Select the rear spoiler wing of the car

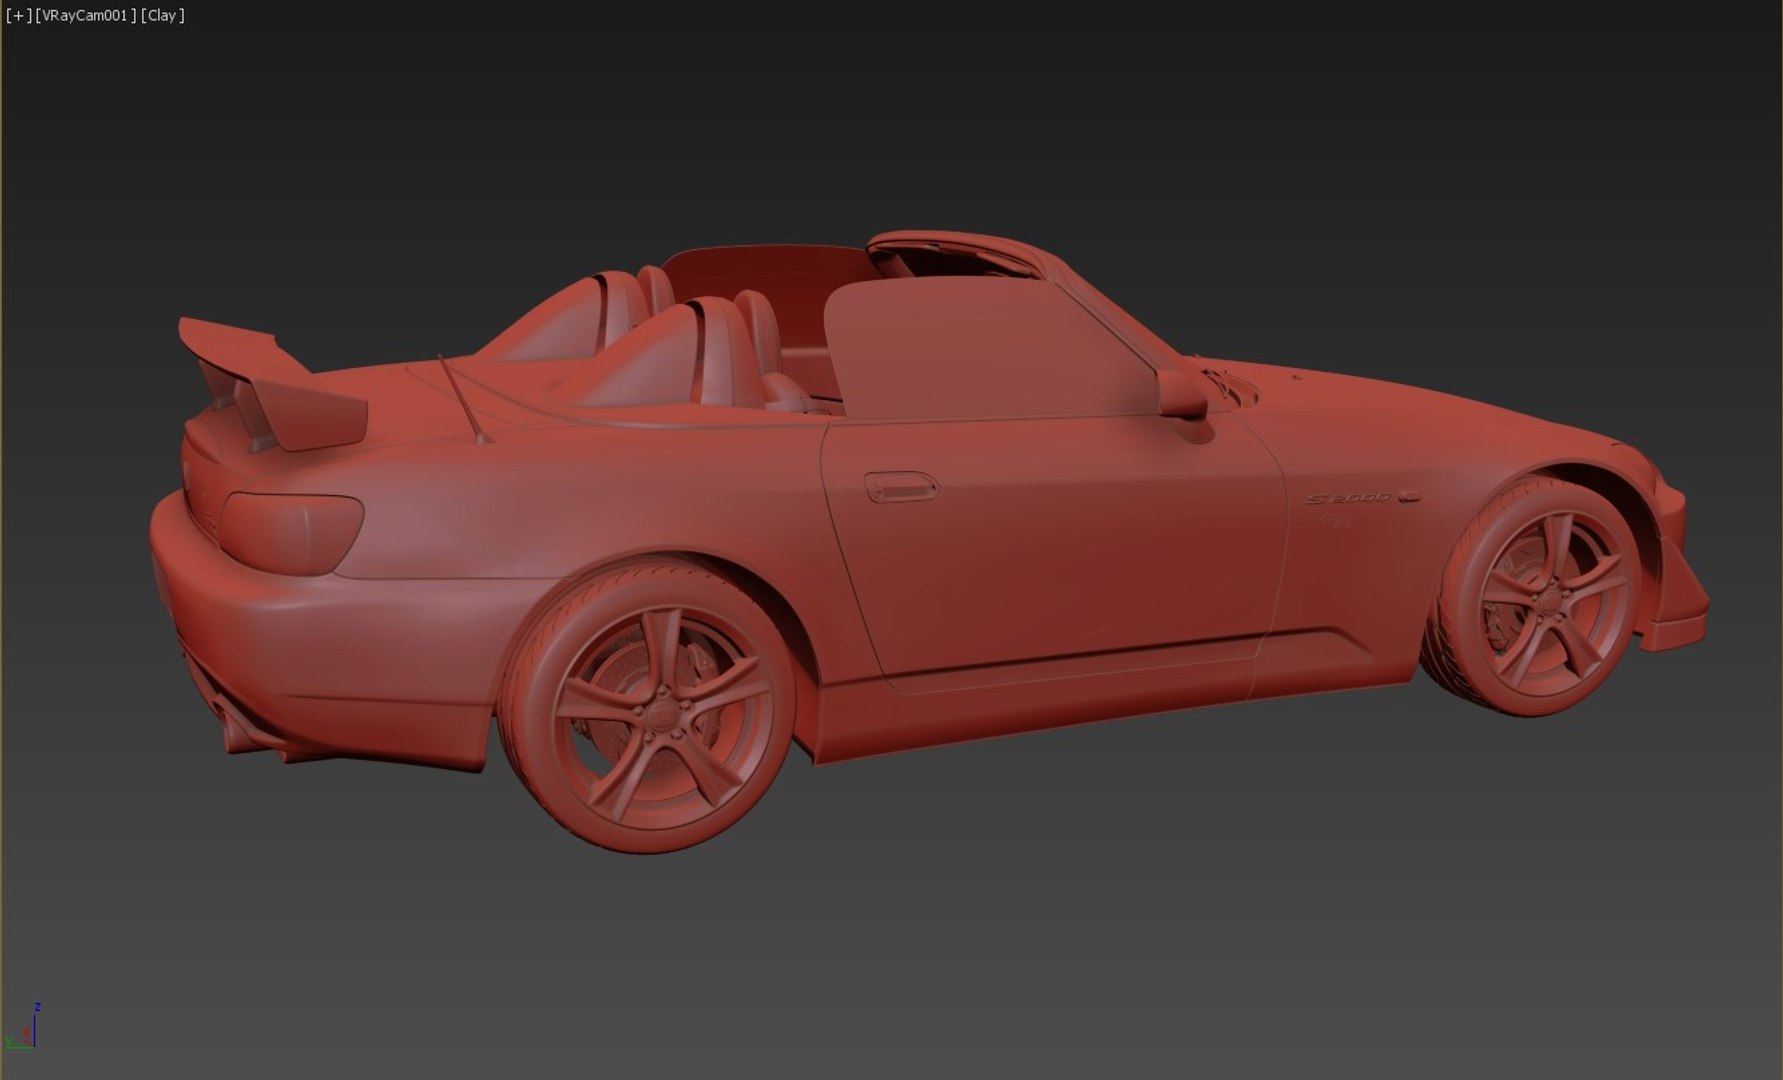(271, 385)
